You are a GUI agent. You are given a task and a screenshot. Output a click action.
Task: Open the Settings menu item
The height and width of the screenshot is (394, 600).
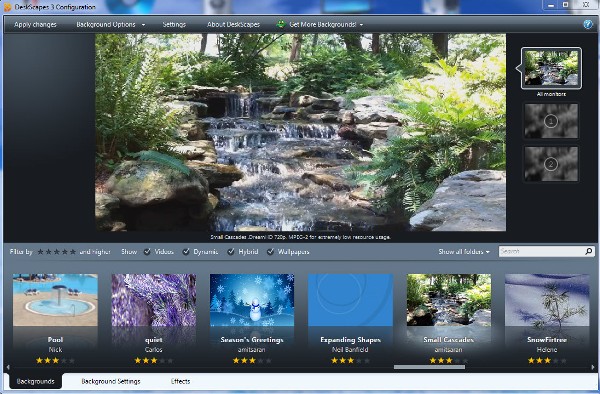pyautogui.click(x=174, y=24)
